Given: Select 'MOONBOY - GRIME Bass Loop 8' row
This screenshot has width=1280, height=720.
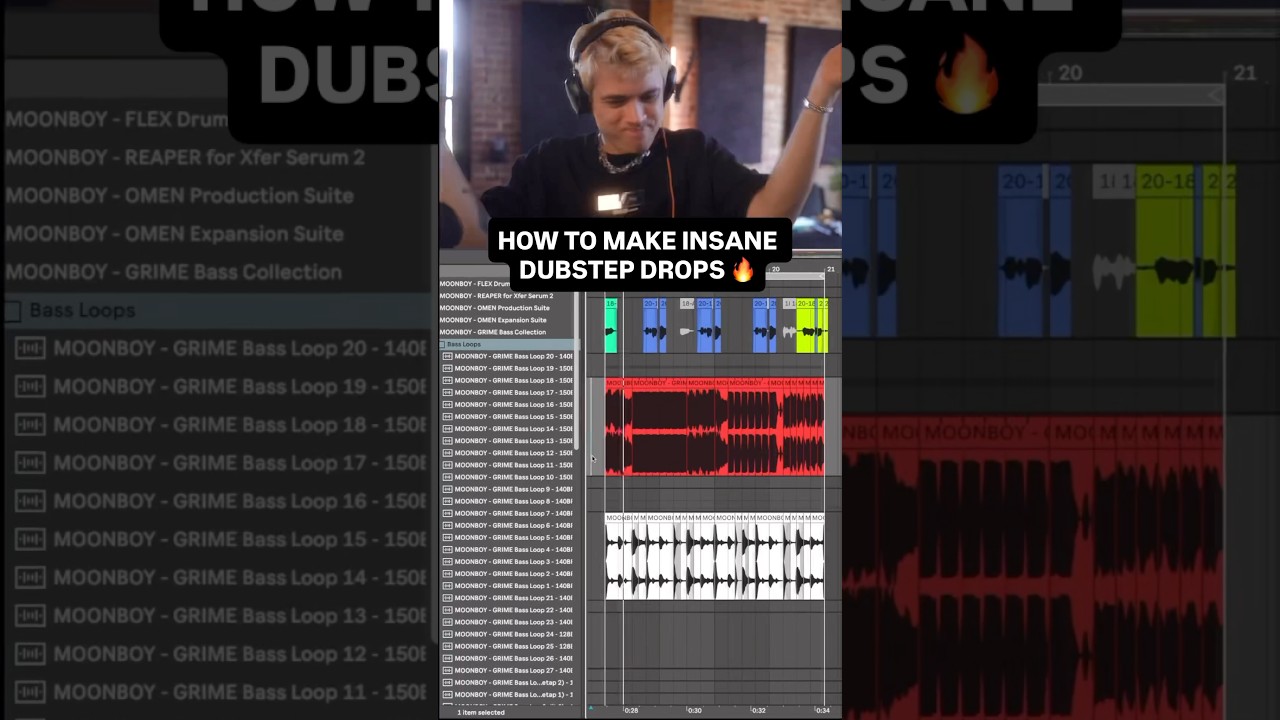Looking at the screenshot, I should (x=509, y=501).
